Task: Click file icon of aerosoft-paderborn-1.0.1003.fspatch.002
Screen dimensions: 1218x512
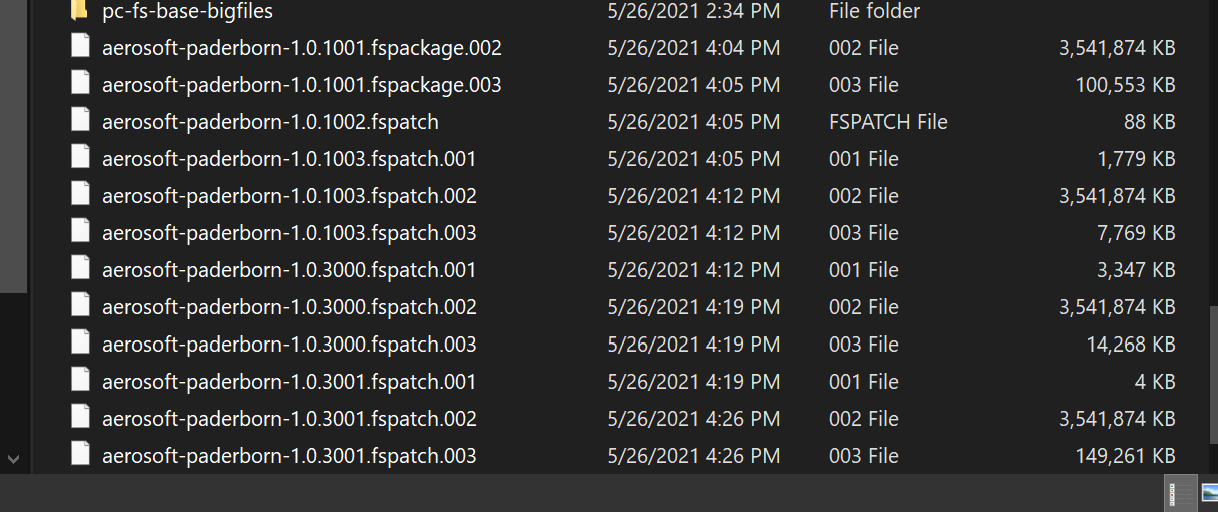Action: pyautogui.click(x=80, y=195)
